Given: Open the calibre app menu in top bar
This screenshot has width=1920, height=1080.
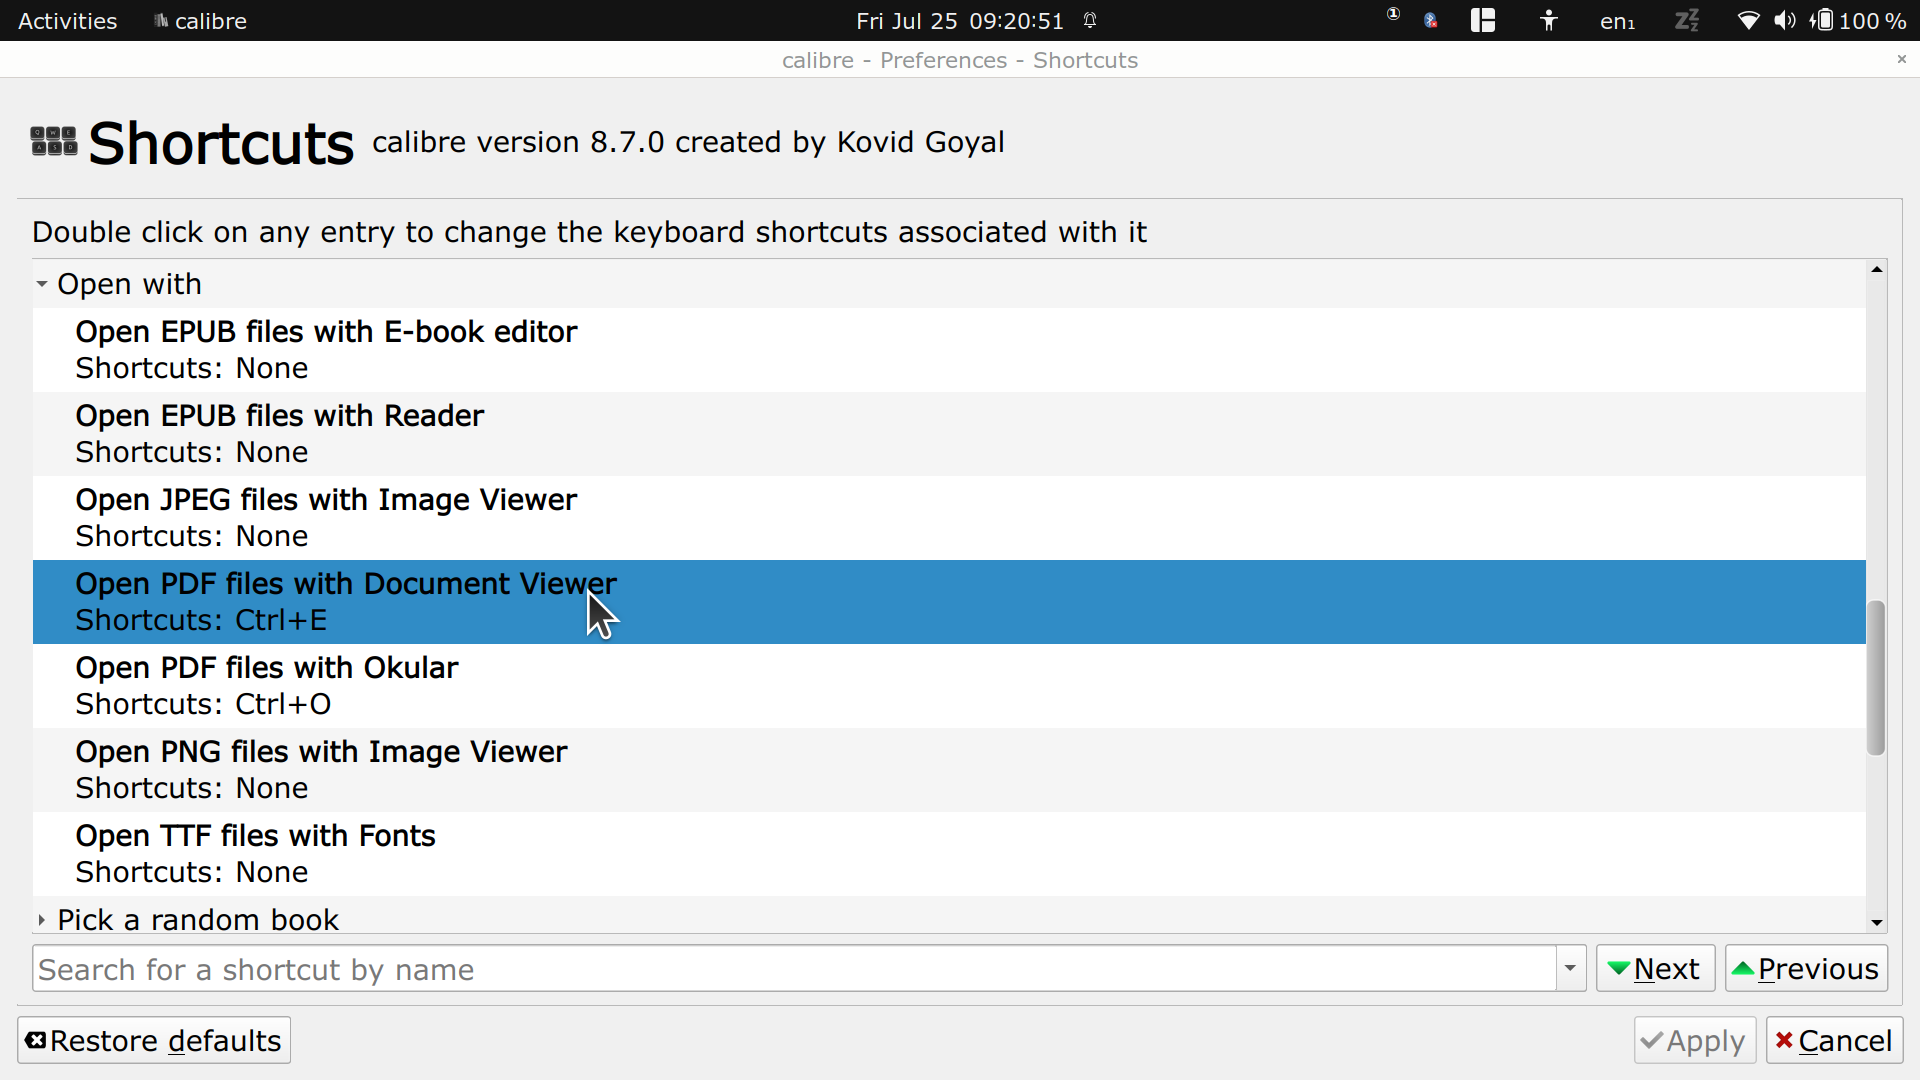Looking at the screenshot, I should pos(200,20).
